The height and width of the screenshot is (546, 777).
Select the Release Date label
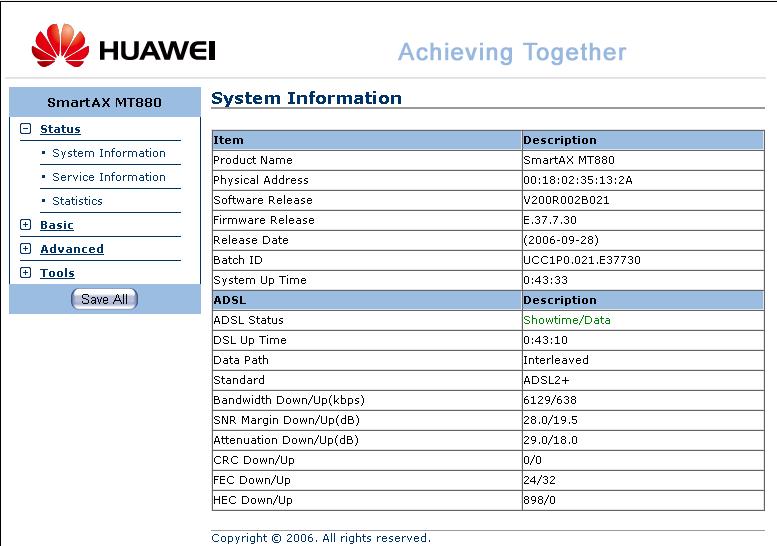click(x=251, y=240)
